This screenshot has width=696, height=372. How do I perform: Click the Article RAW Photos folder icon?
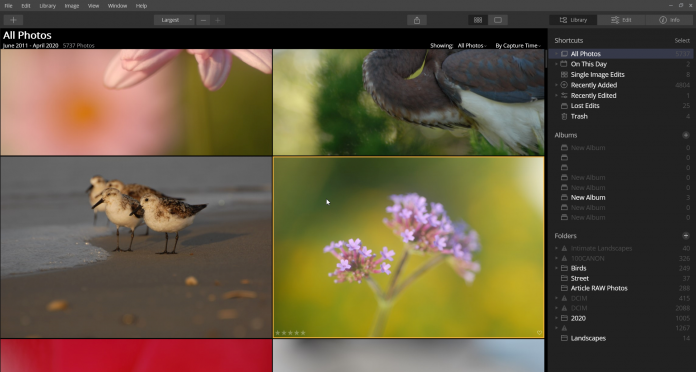[x=564, y=288]
